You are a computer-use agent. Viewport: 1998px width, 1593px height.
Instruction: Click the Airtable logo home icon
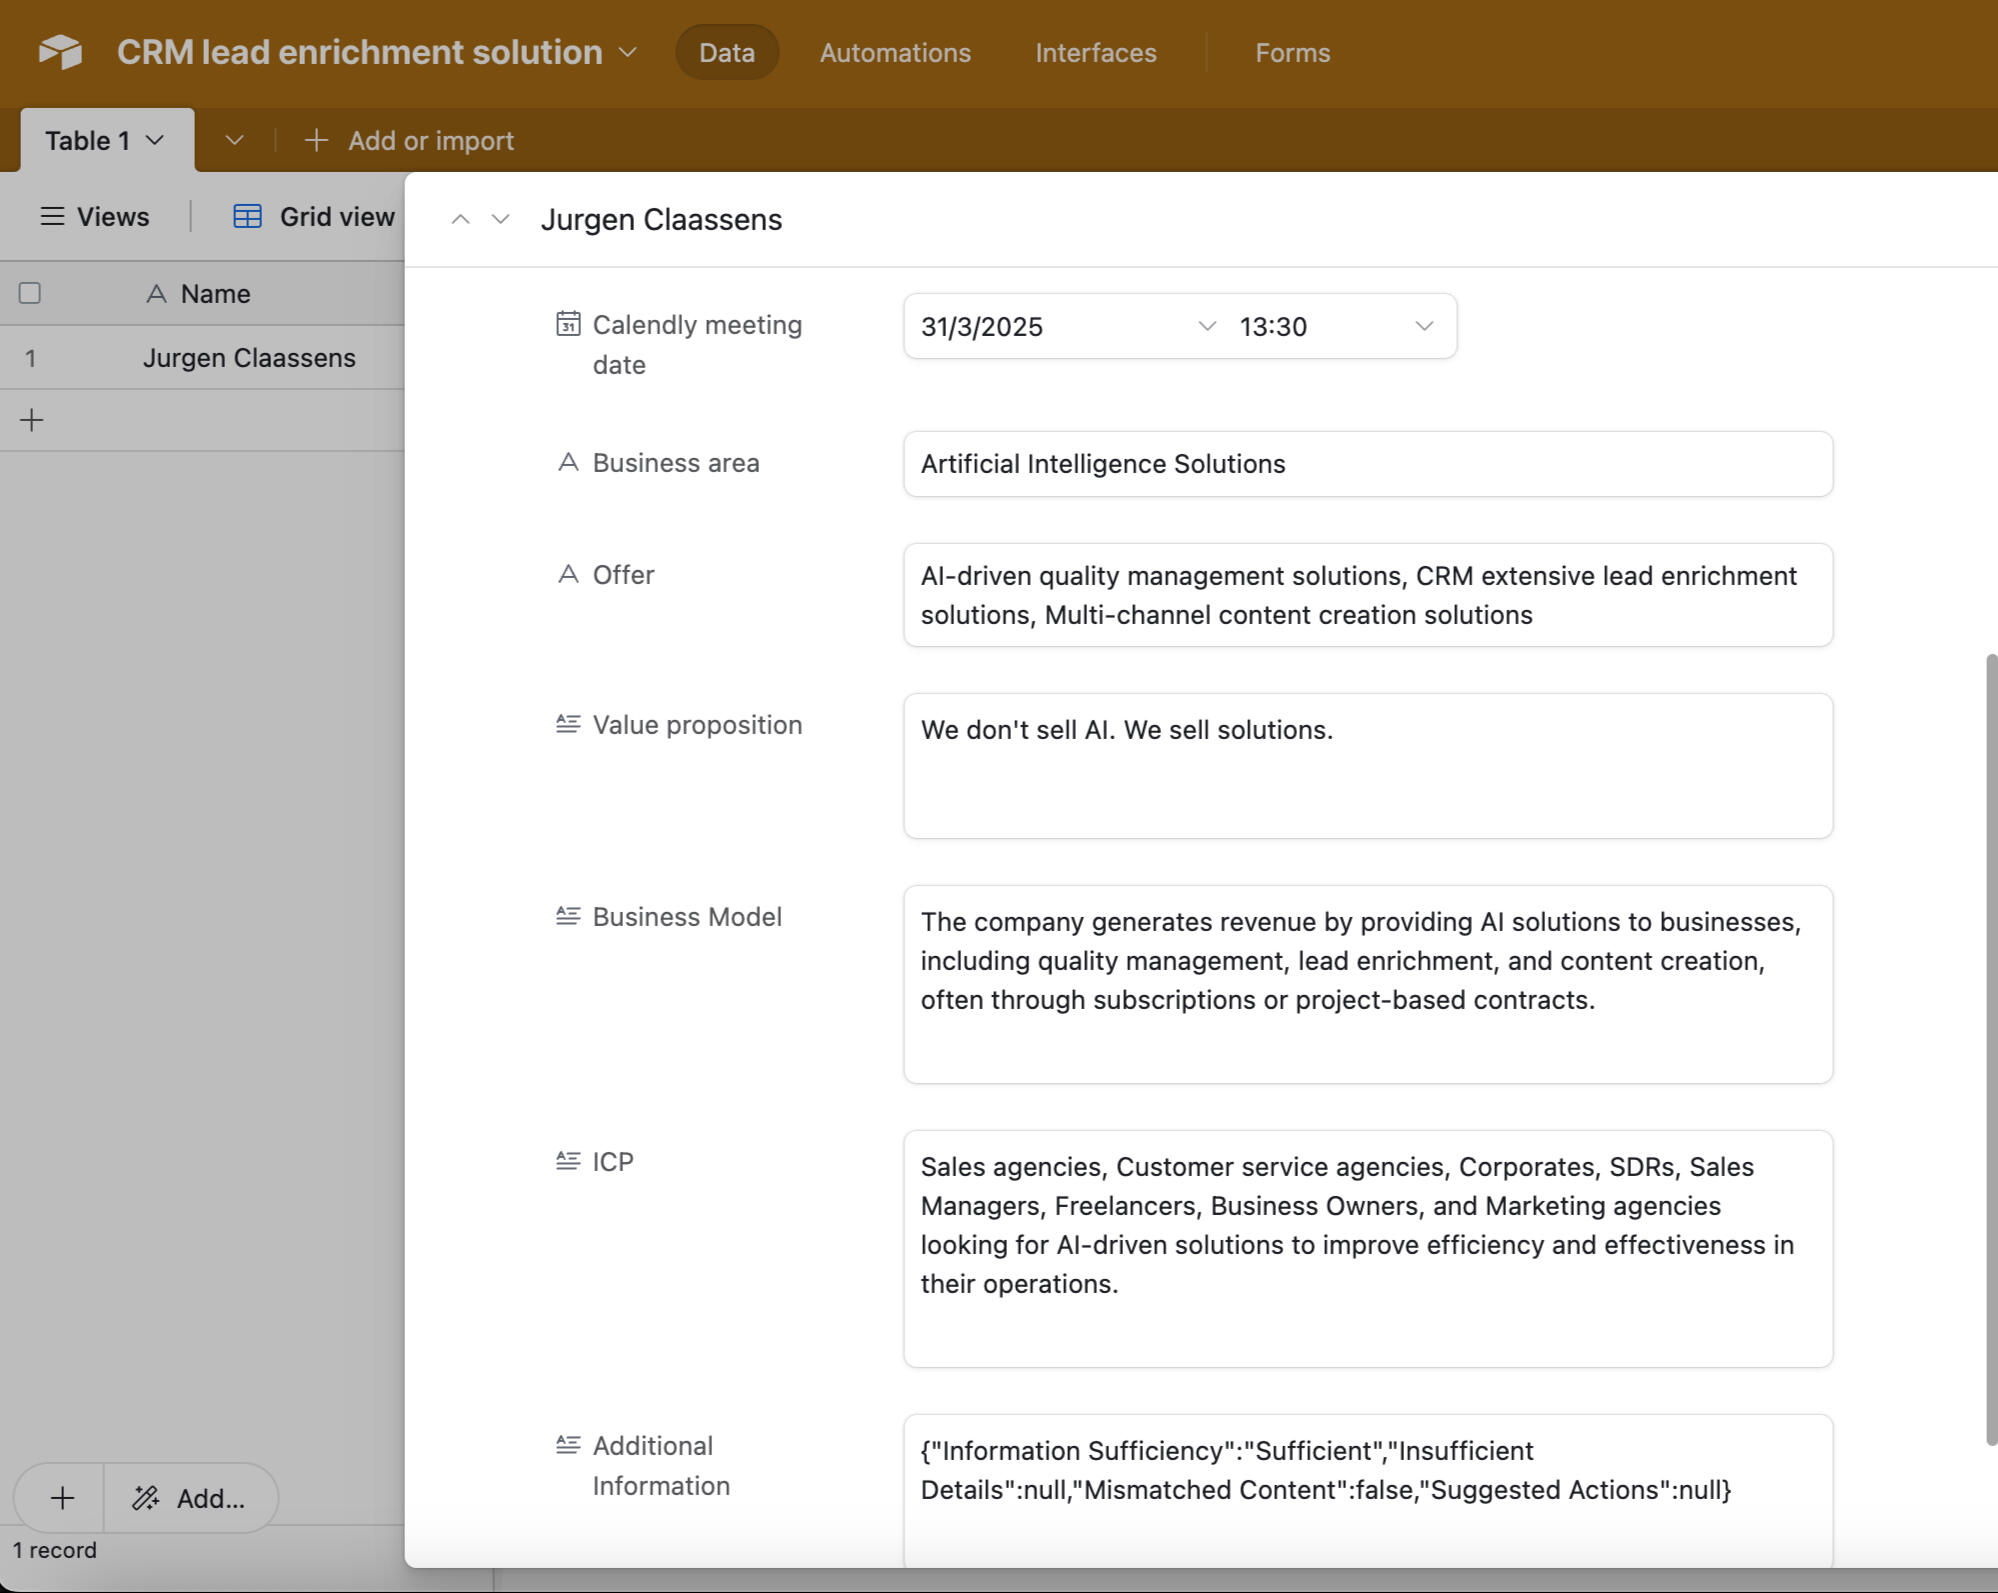point(60,52)
